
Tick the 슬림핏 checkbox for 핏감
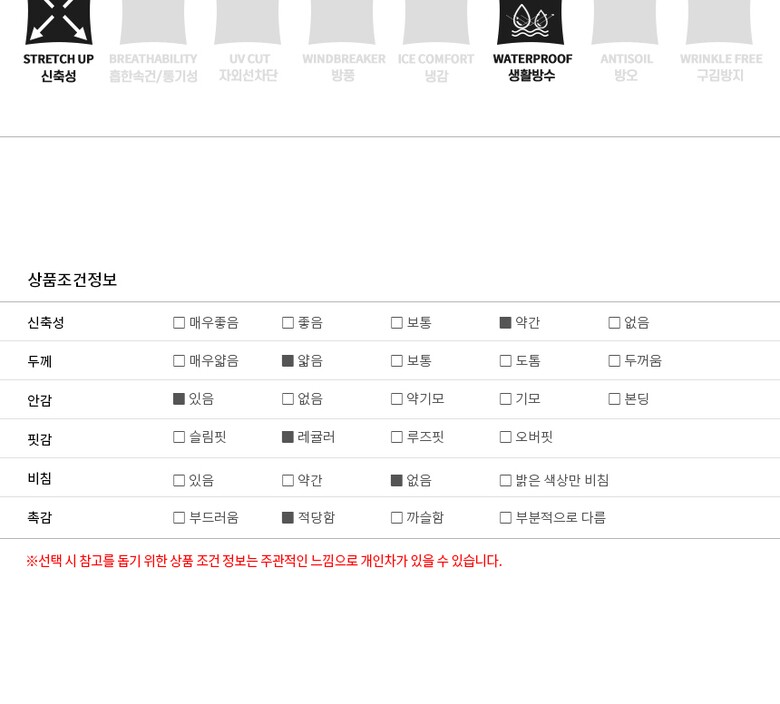[179, 437]
